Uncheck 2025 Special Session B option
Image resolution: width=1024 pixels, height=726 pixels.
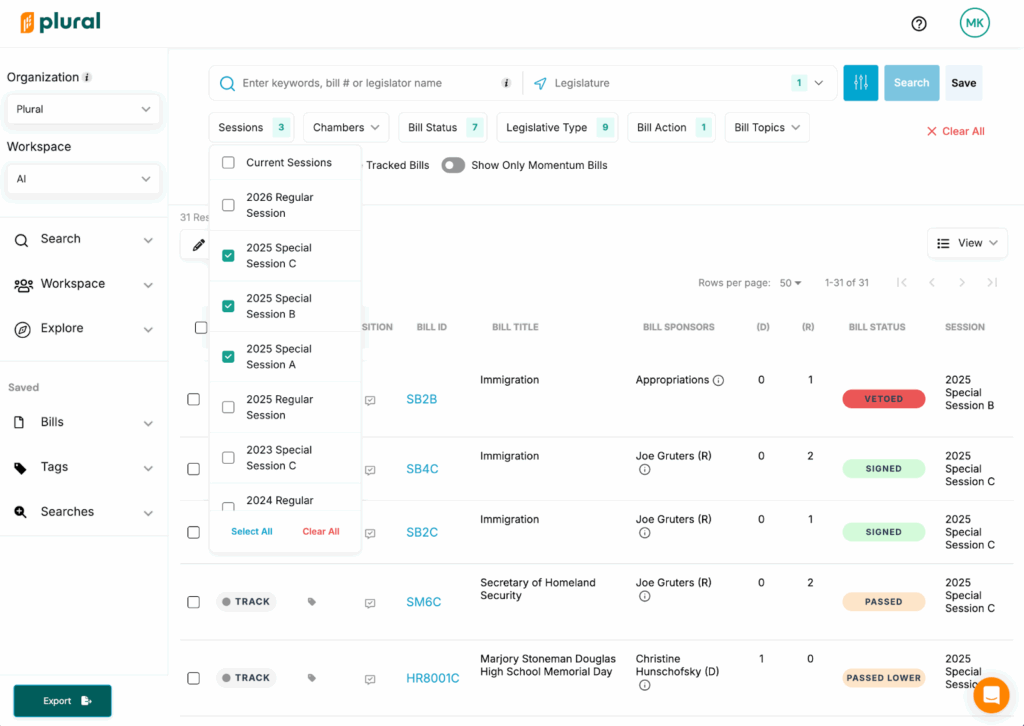228,306
